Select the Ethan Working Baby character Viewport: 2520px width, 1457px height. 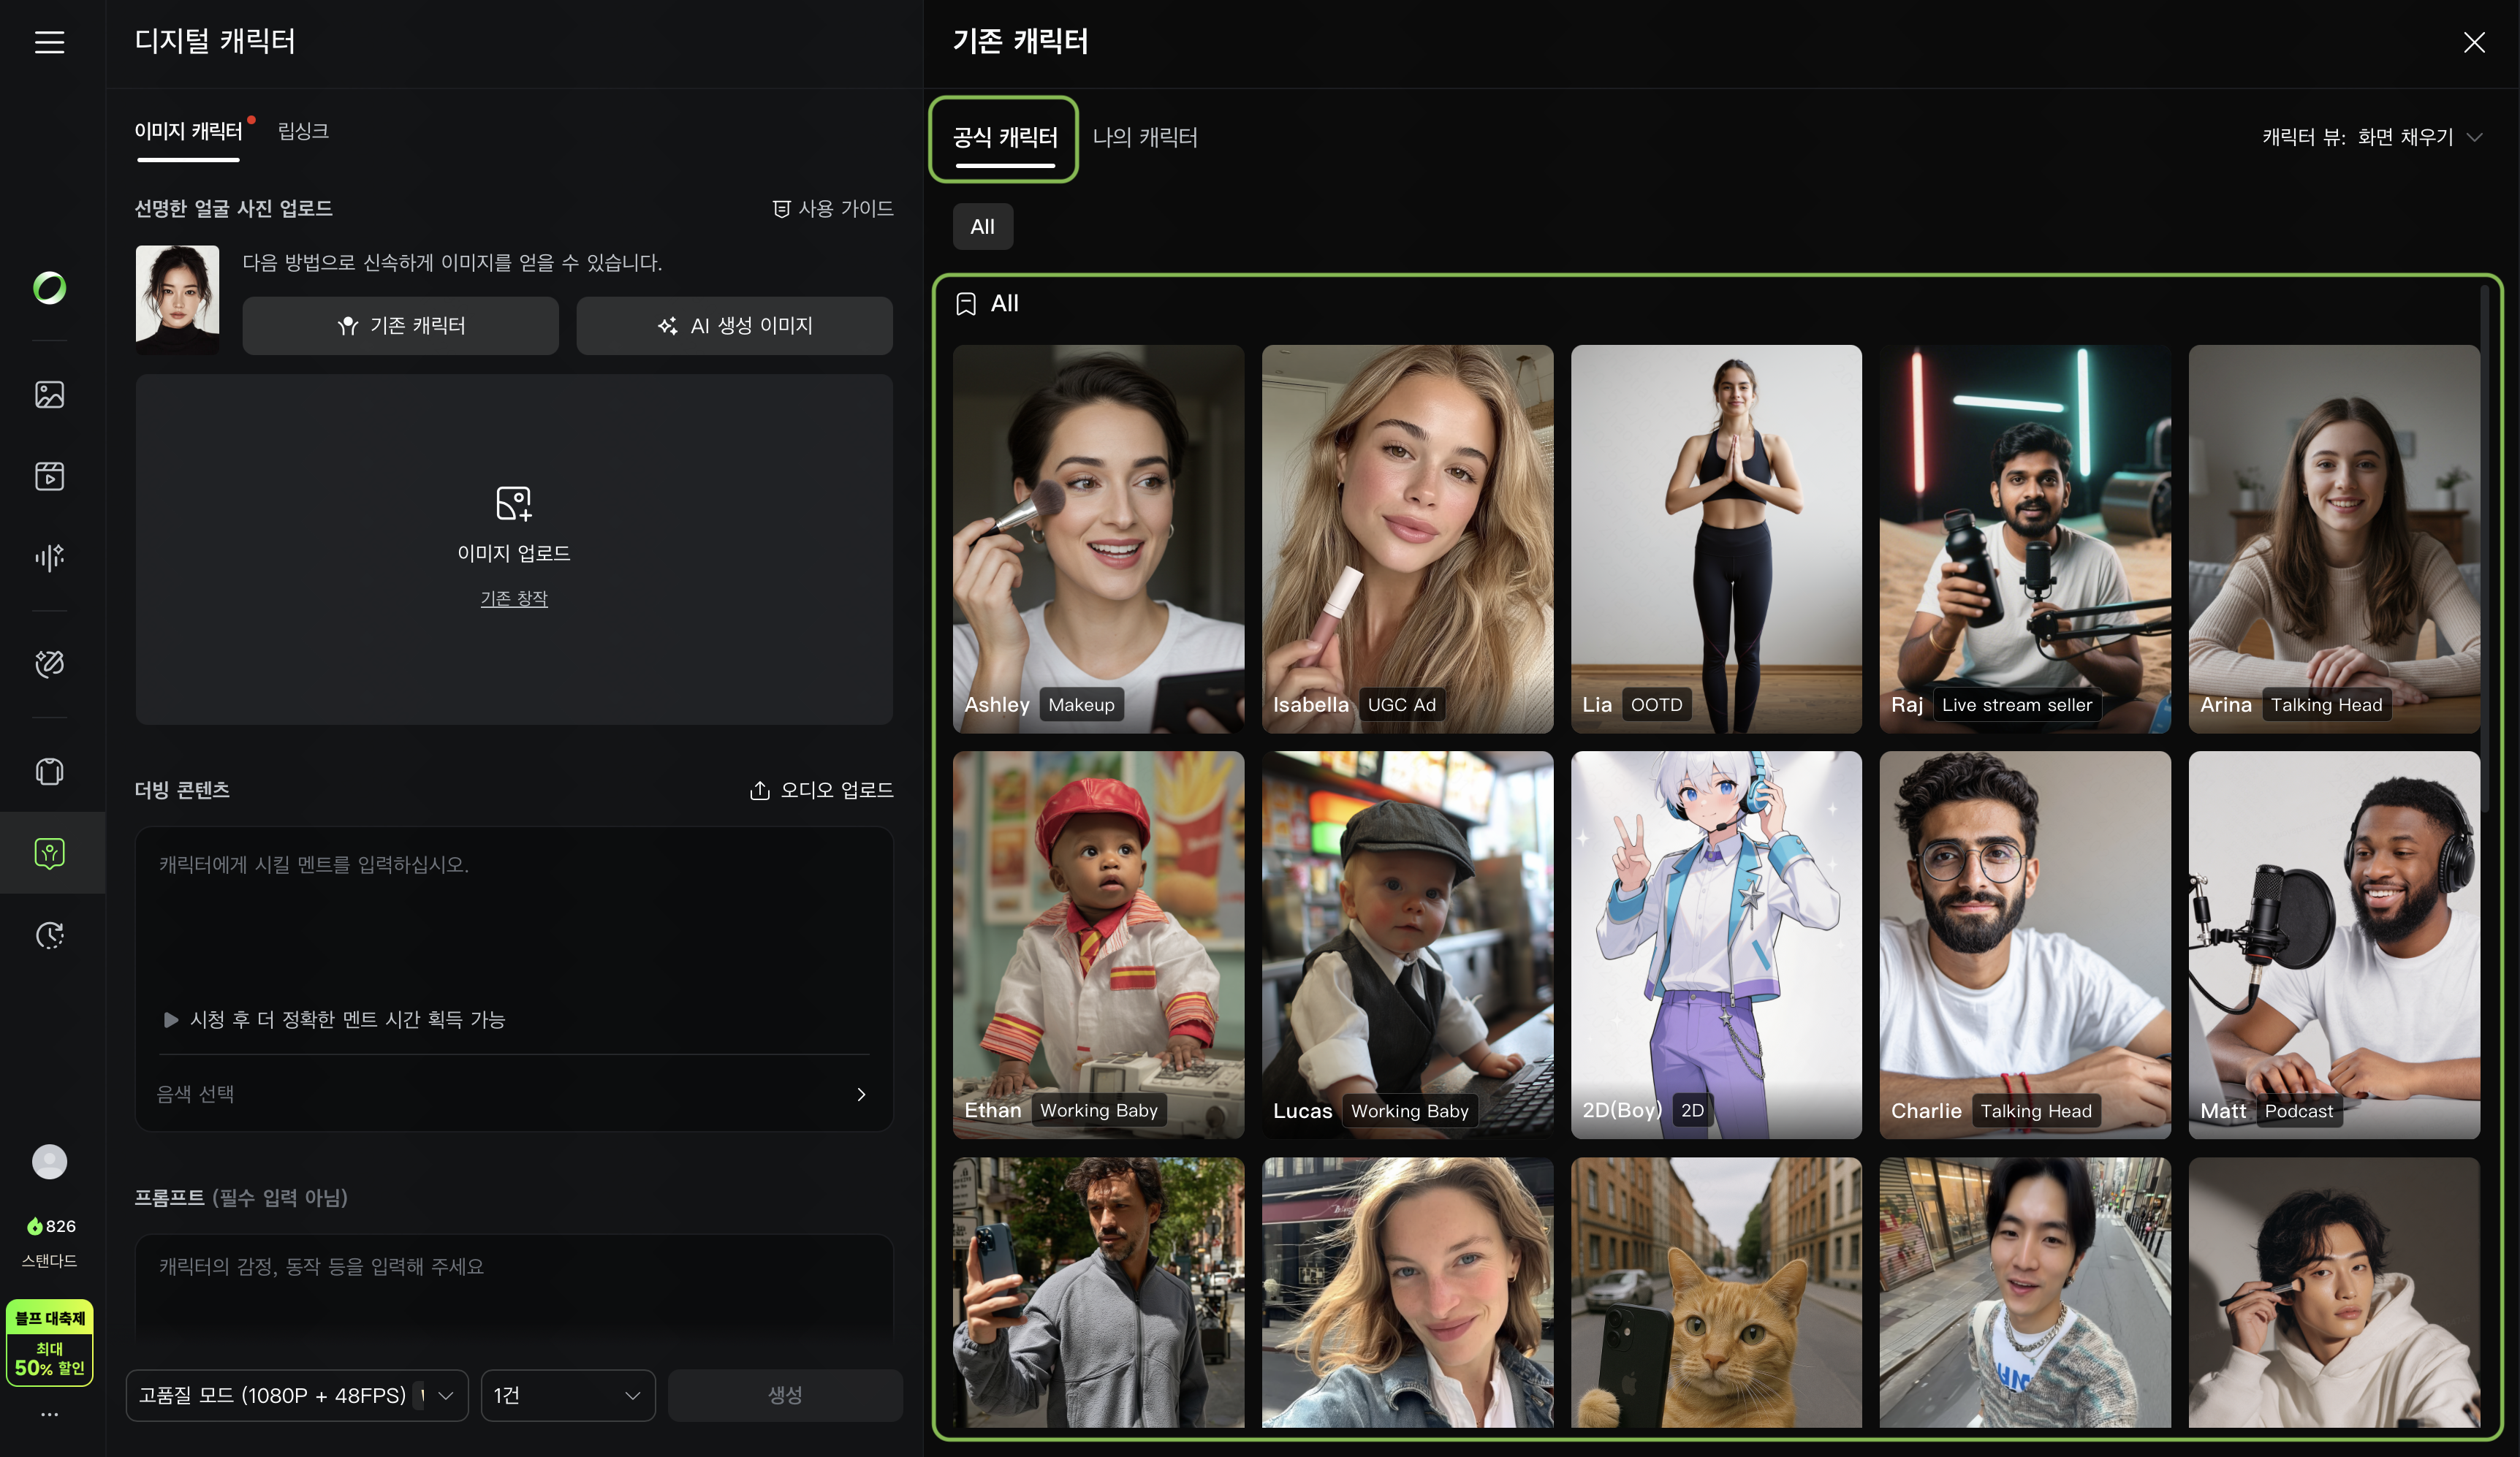(x=1098, y=945)
